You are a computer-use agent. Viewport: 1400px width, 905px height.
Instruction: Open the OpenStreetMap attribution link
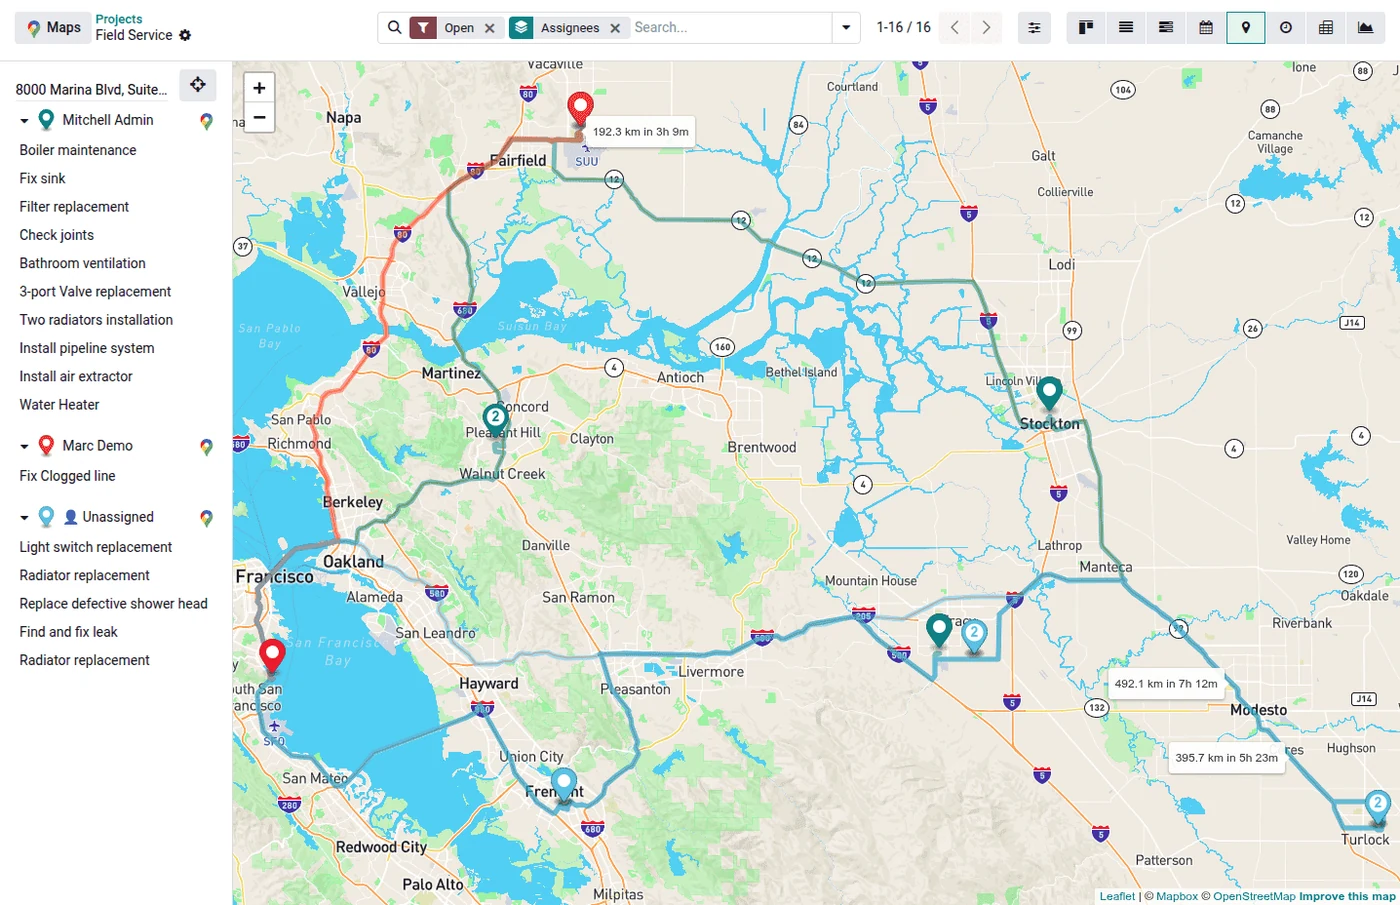click(x=1254, y=897)
